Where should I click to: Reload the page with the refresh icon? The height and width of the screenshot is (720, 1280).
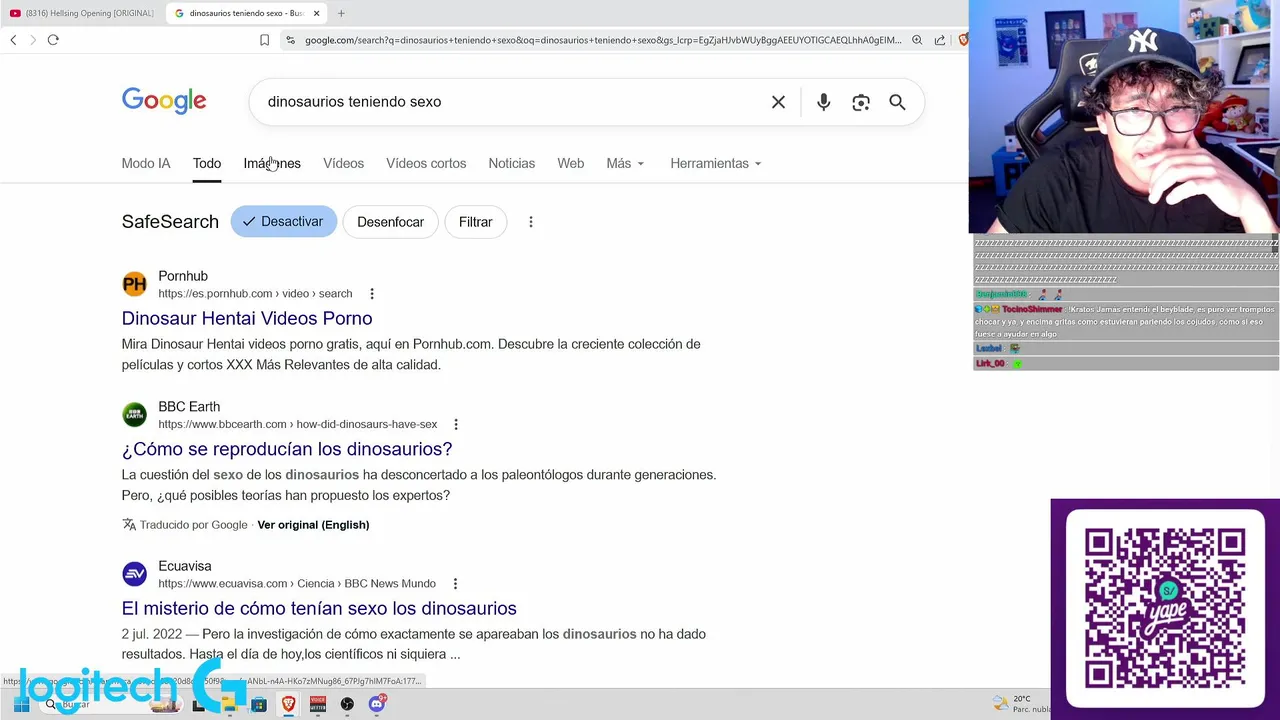(x=53, y=40)
